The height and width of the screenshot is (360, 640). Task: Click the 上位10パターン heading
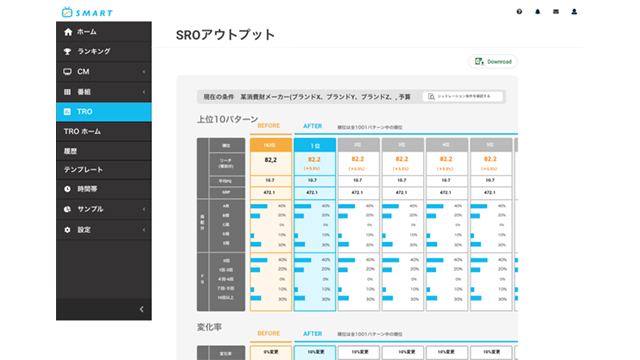(228, 119)
